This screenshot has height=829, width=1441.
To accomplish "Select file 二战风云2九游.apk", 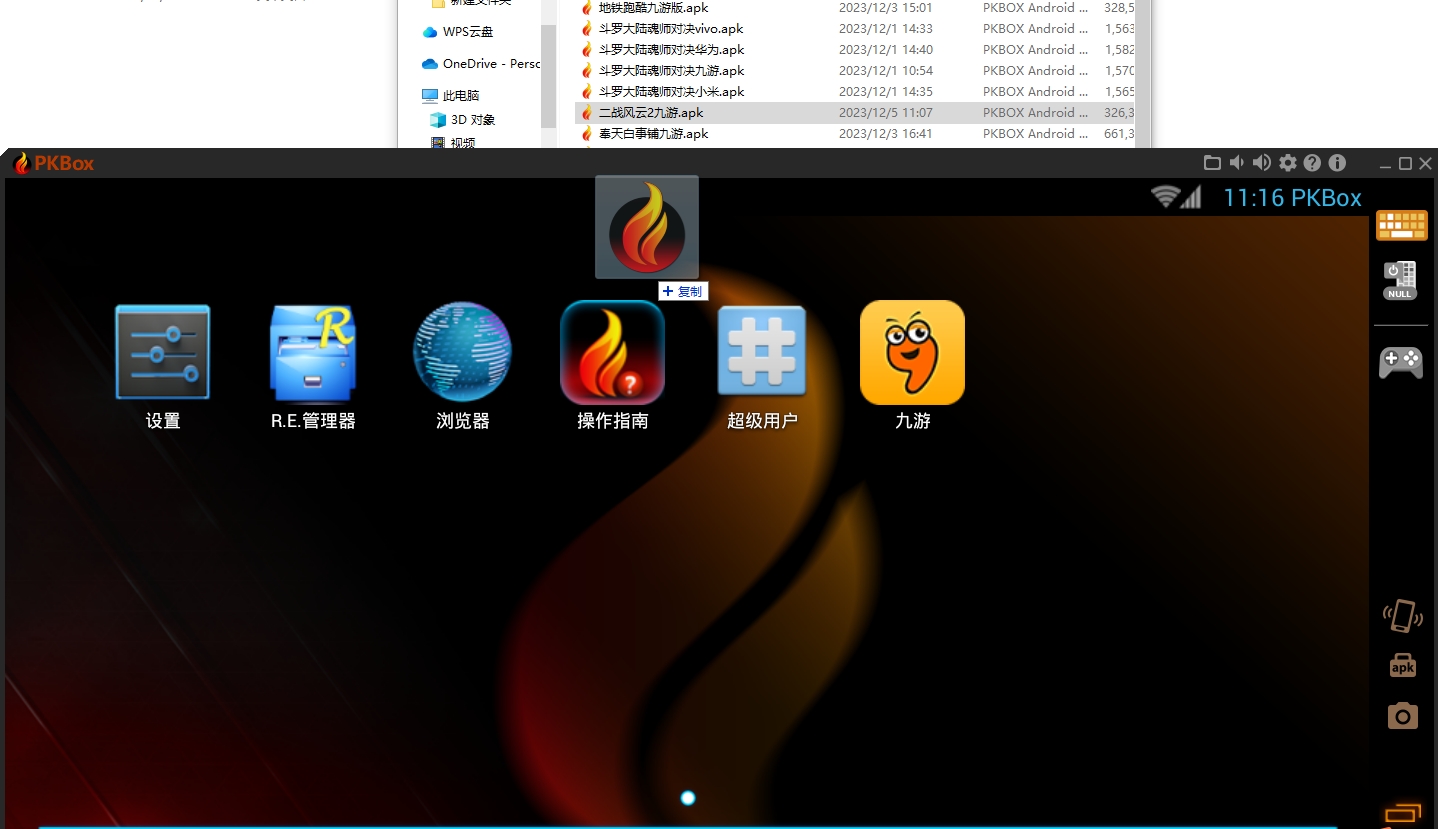I will click(x=651, y=113).
